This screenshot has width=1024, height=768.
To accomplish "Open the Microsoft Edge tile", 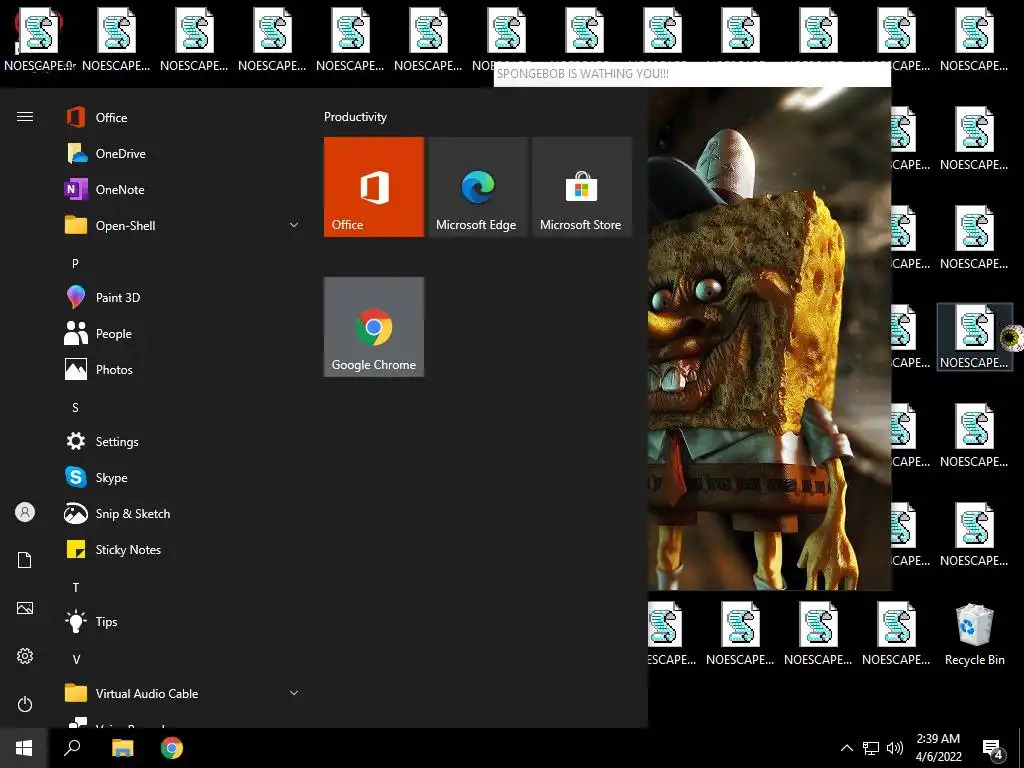I will click(477, 187).
